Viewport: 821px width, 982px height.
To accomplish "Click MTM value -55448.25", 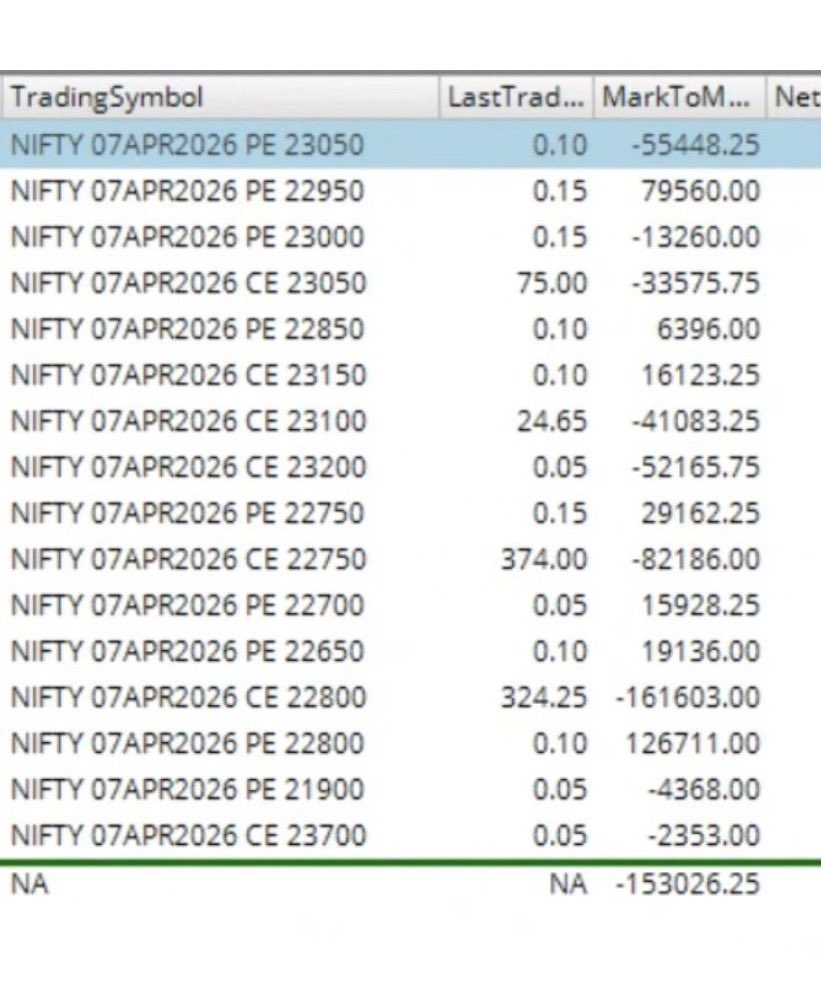I will [x=695, y=145].
